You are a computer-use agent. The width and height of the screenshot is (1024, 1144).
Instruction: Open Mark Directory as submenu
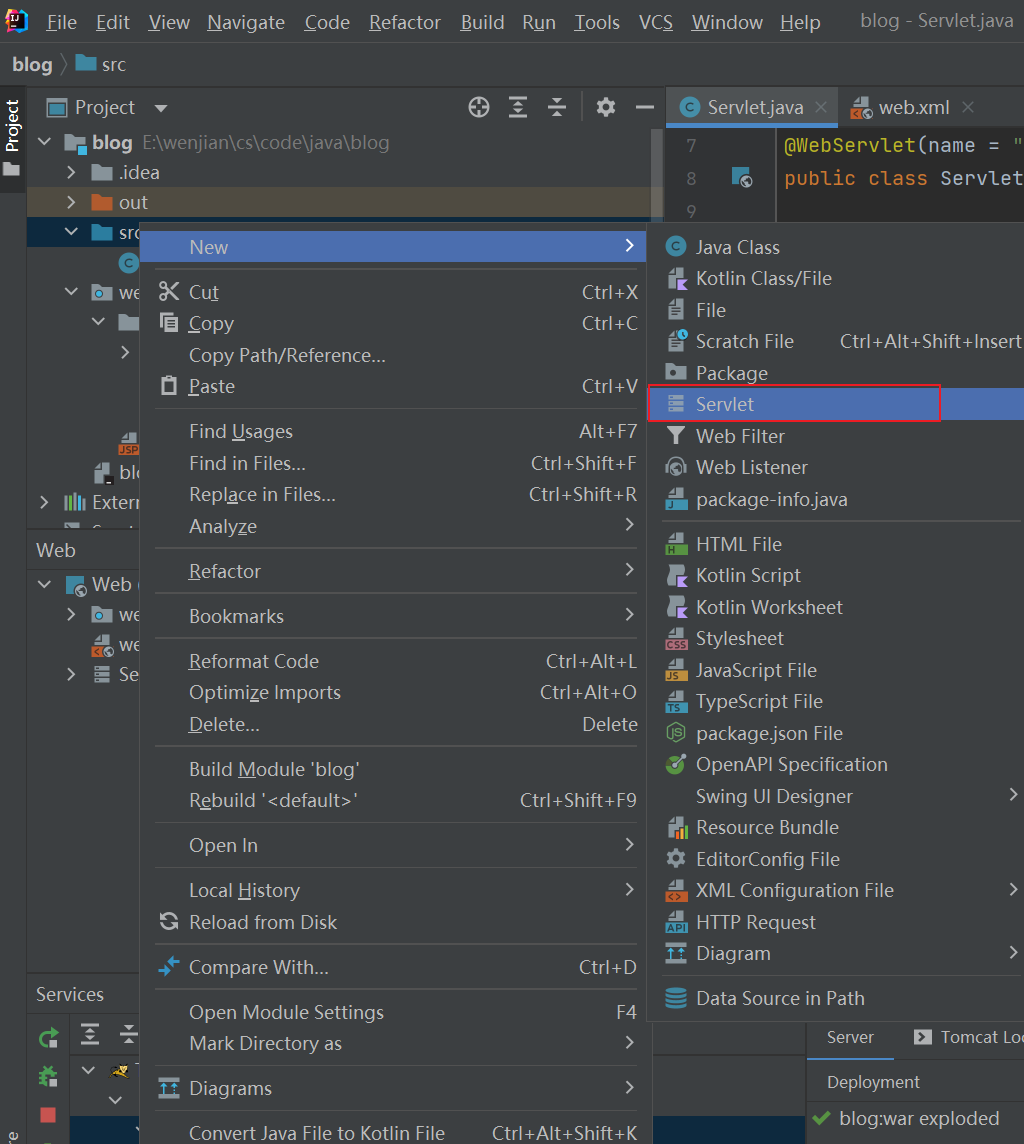point(395,1043)
